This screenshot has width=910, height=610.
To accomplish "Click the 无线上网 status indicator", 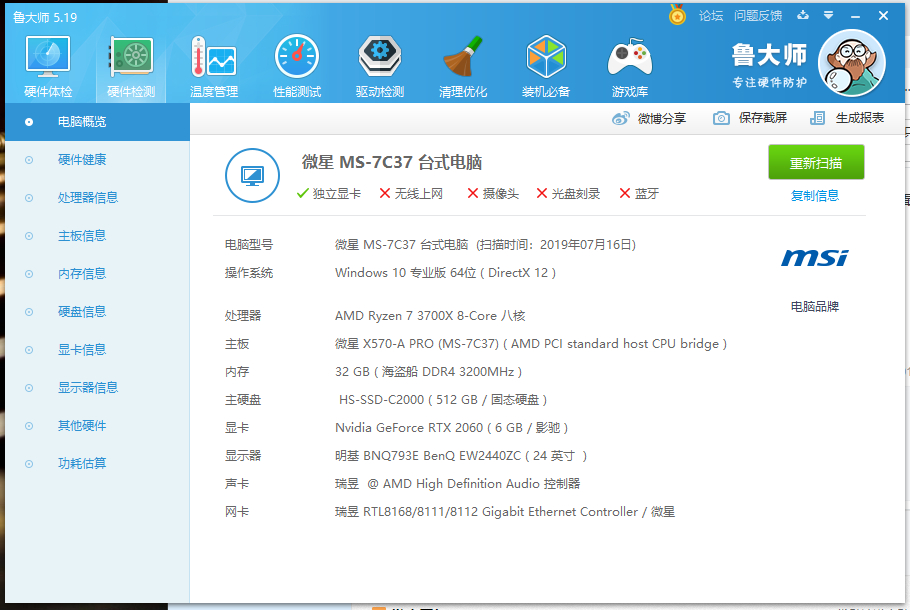I will (x=411, y=194).
